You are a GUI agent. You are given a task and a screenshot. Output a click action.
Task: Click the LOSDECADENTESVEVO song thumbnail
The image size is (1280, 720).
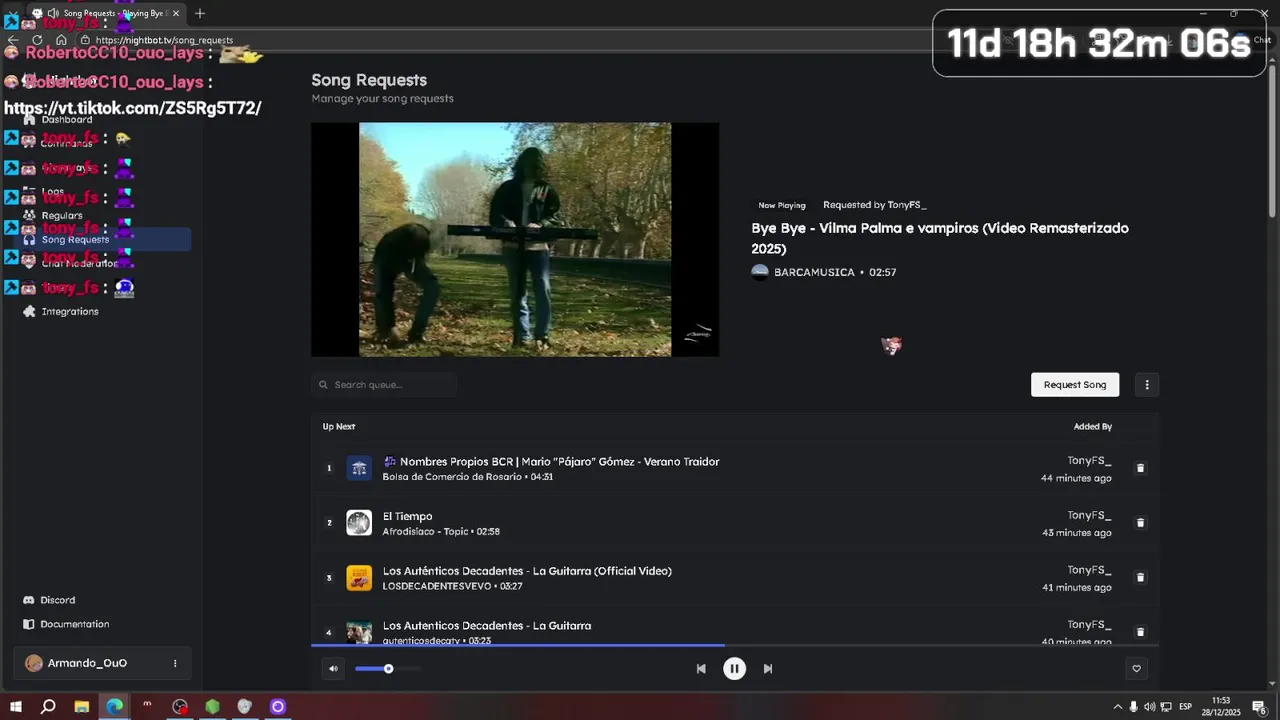359,577
